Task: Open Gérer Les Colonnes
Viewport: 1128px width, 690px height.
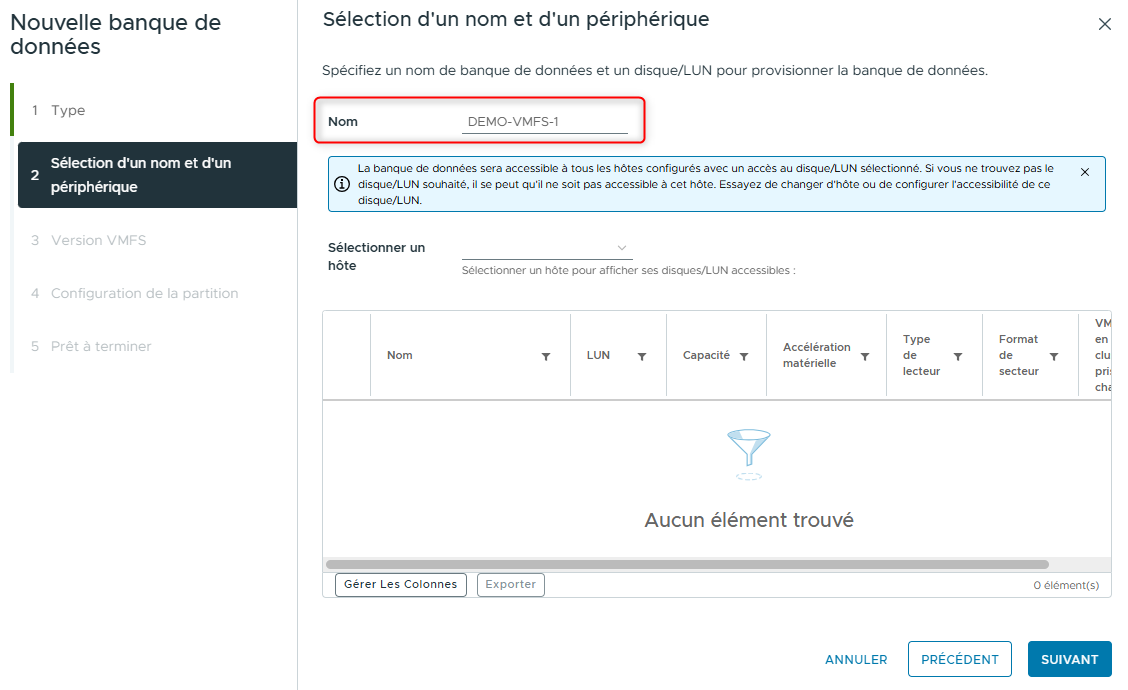Action: pyautogui.click(x=400, y=584)
